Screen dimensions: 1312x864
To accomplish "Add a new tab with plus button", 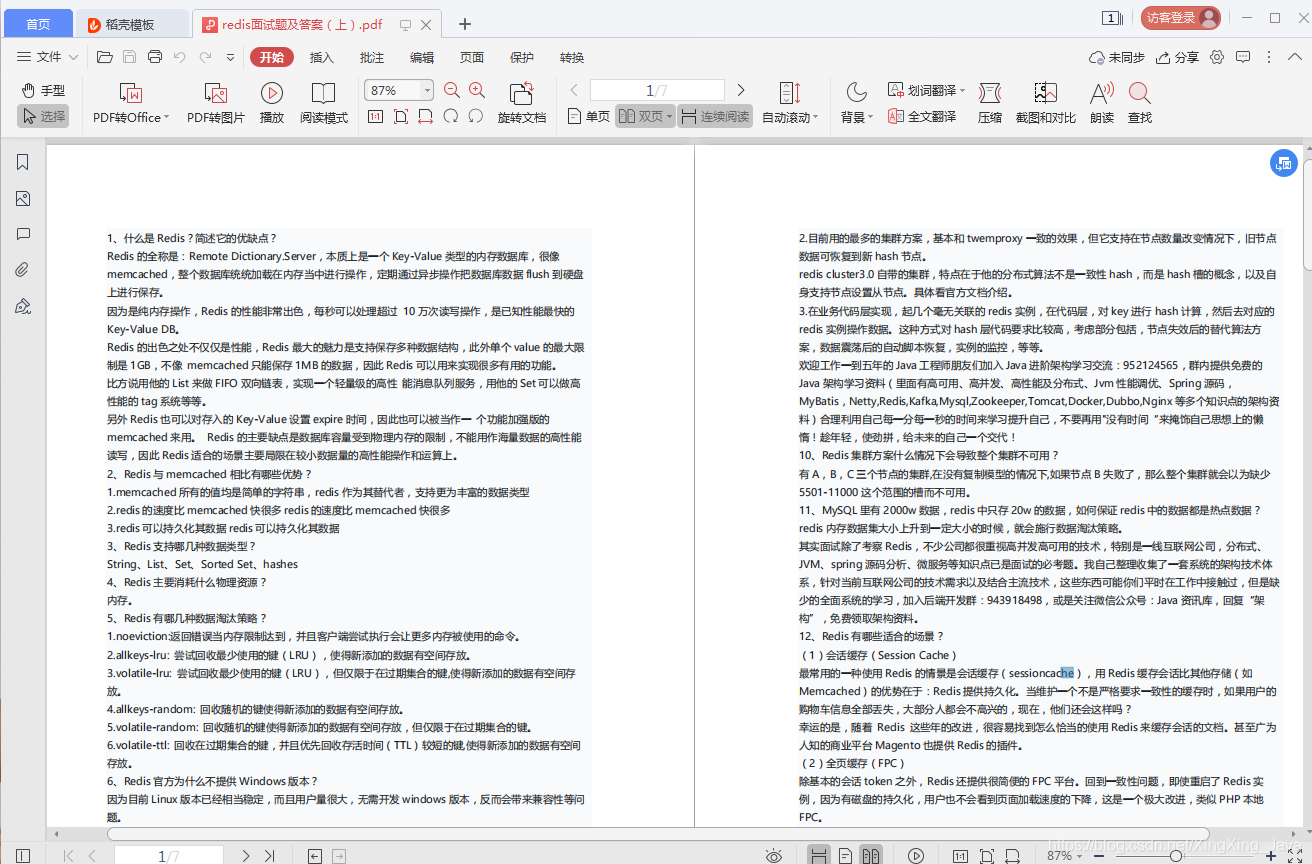I will point(464,24).
